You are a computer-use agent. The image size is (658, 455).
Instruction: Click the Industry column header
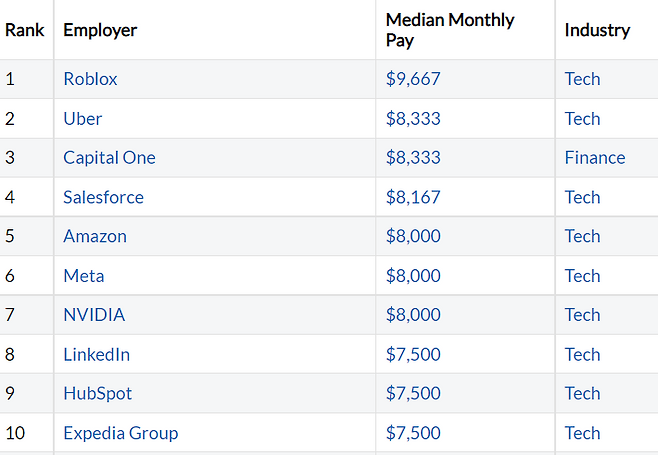point(597,30)
